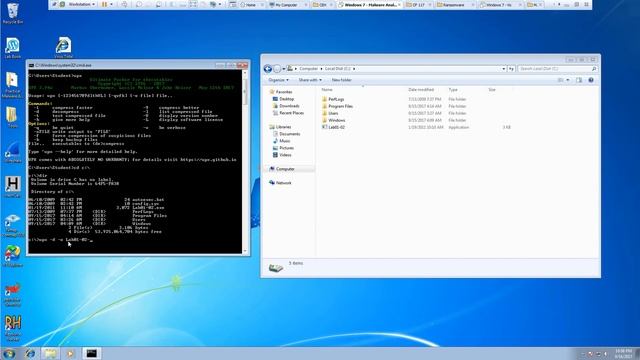Screen dimensions: 640x360
Task: Open Windows Media Player from the taskbar
Action: [x=70, y=353]
